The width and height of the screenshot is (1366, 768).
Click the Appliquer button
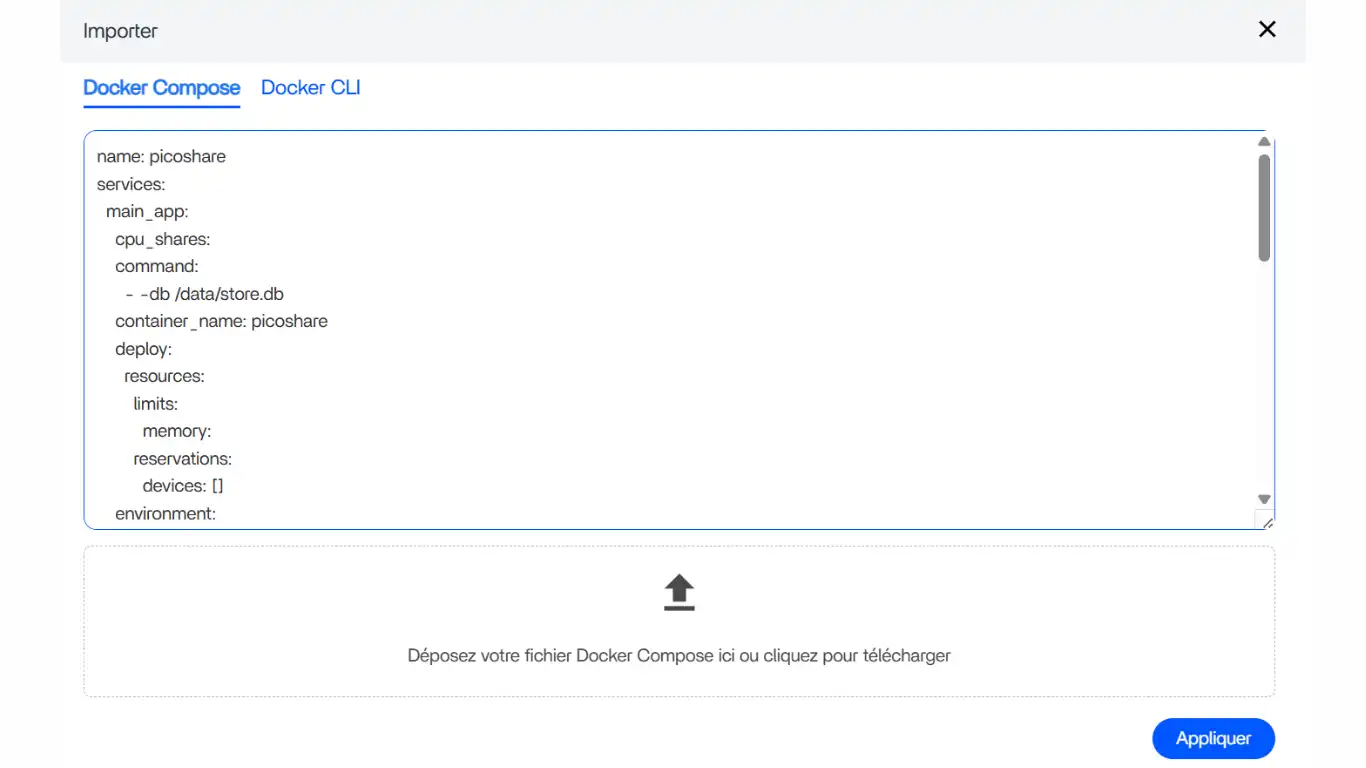(x=1213, y=738)
